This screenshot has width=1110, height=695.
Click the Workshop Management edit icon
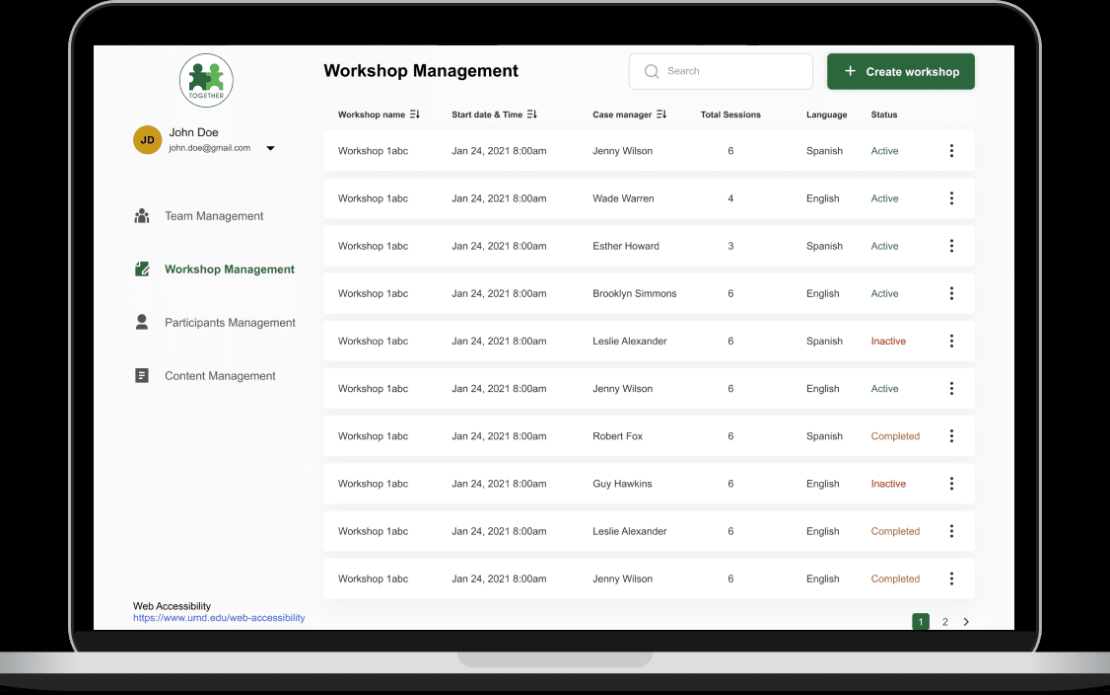coord(142,269)
